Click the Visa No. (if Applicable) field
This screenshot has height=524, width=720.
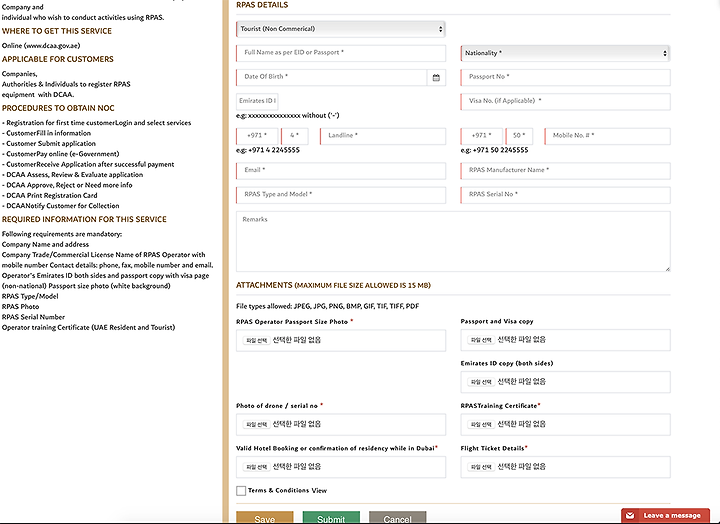(x=565, y=101)
